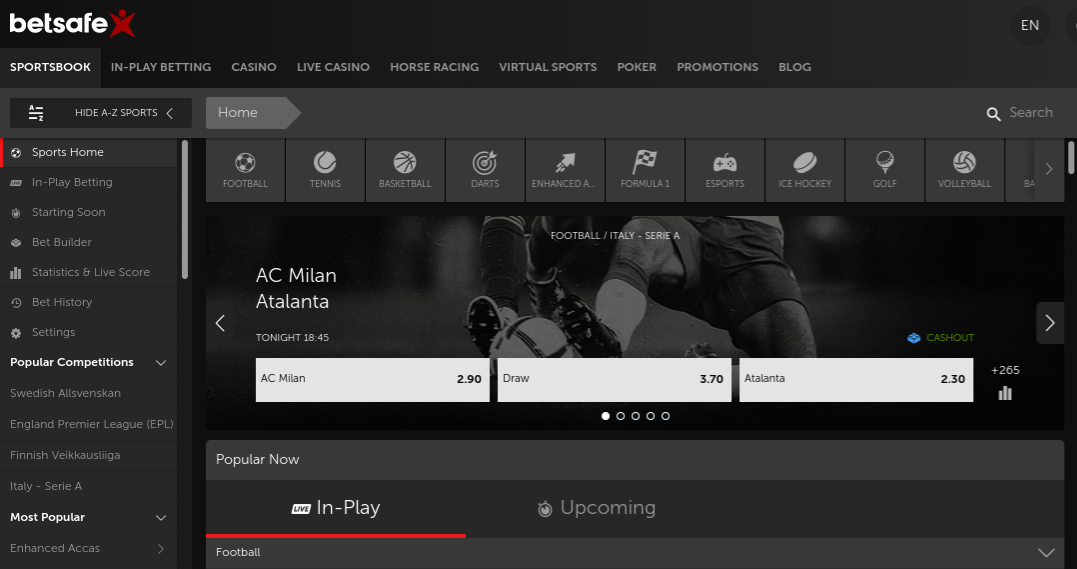Bet on AC Milan at 2.90
This screenshot has height=569, width=1077.
click(x=372, y=379)
